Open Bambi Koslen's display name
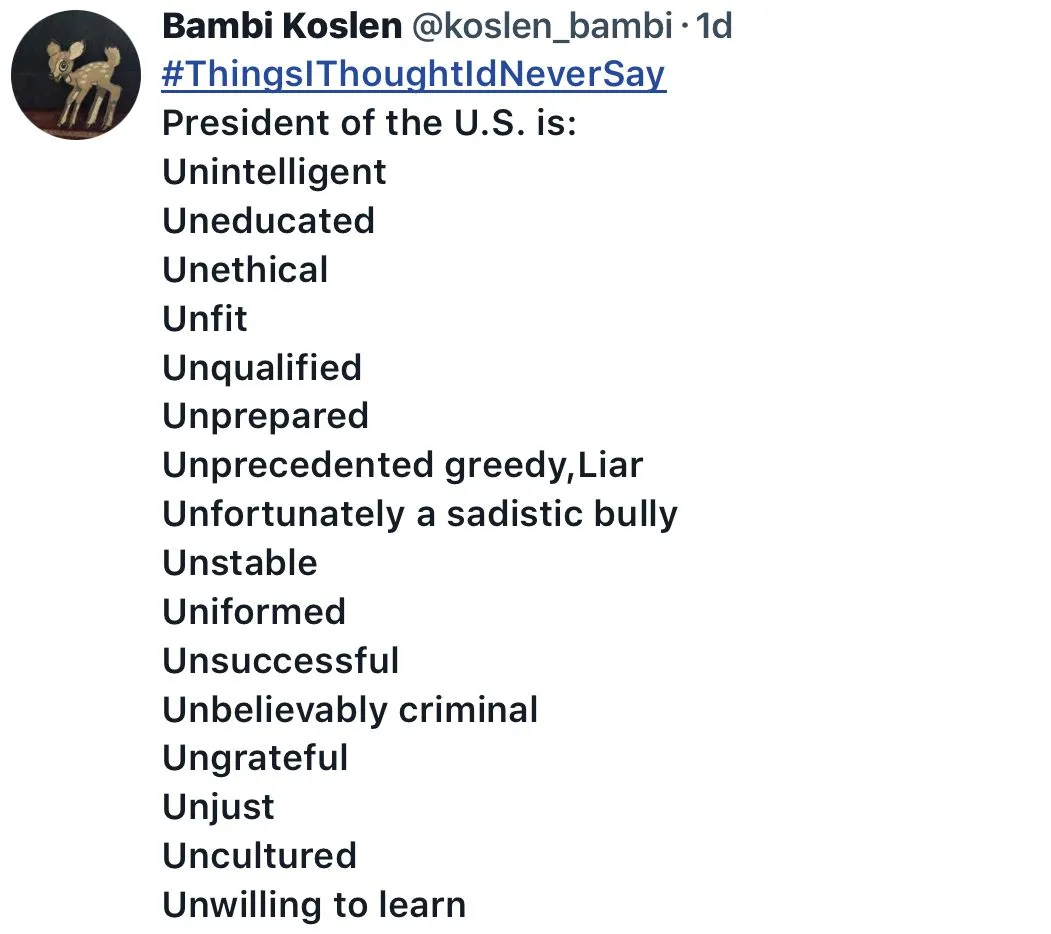 click(282, 27)
